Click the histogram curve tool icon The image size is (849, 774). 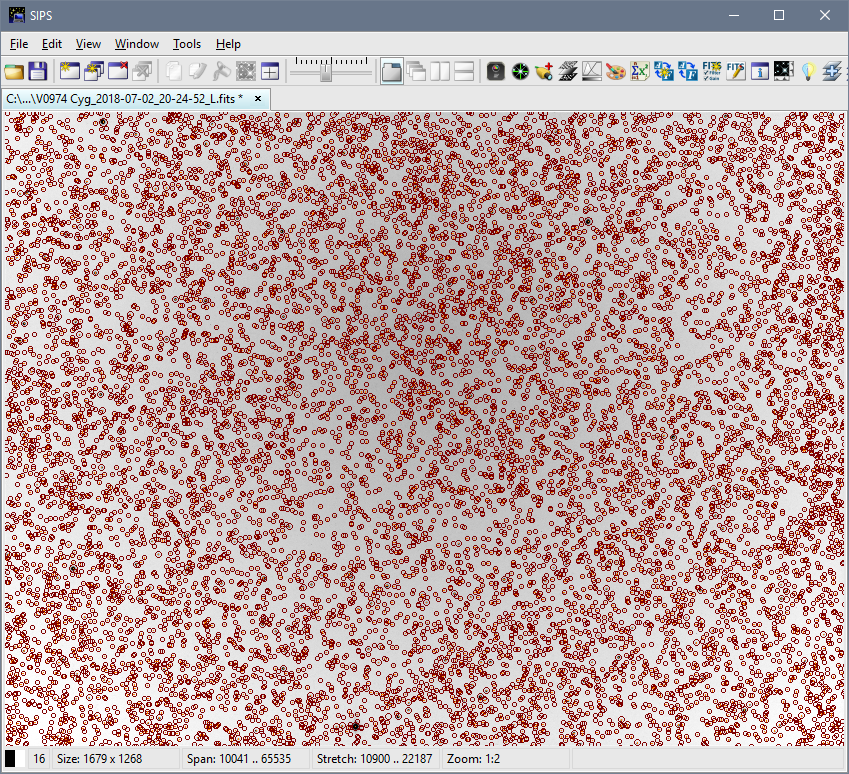591,71
